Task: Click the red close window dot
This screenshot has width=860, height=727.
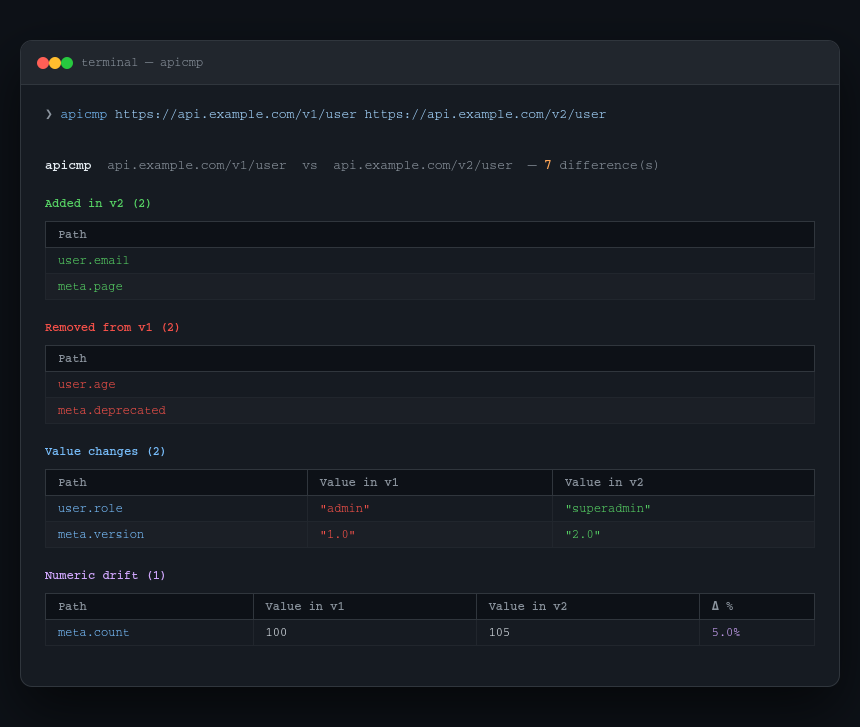Action: tap(43, 63)
